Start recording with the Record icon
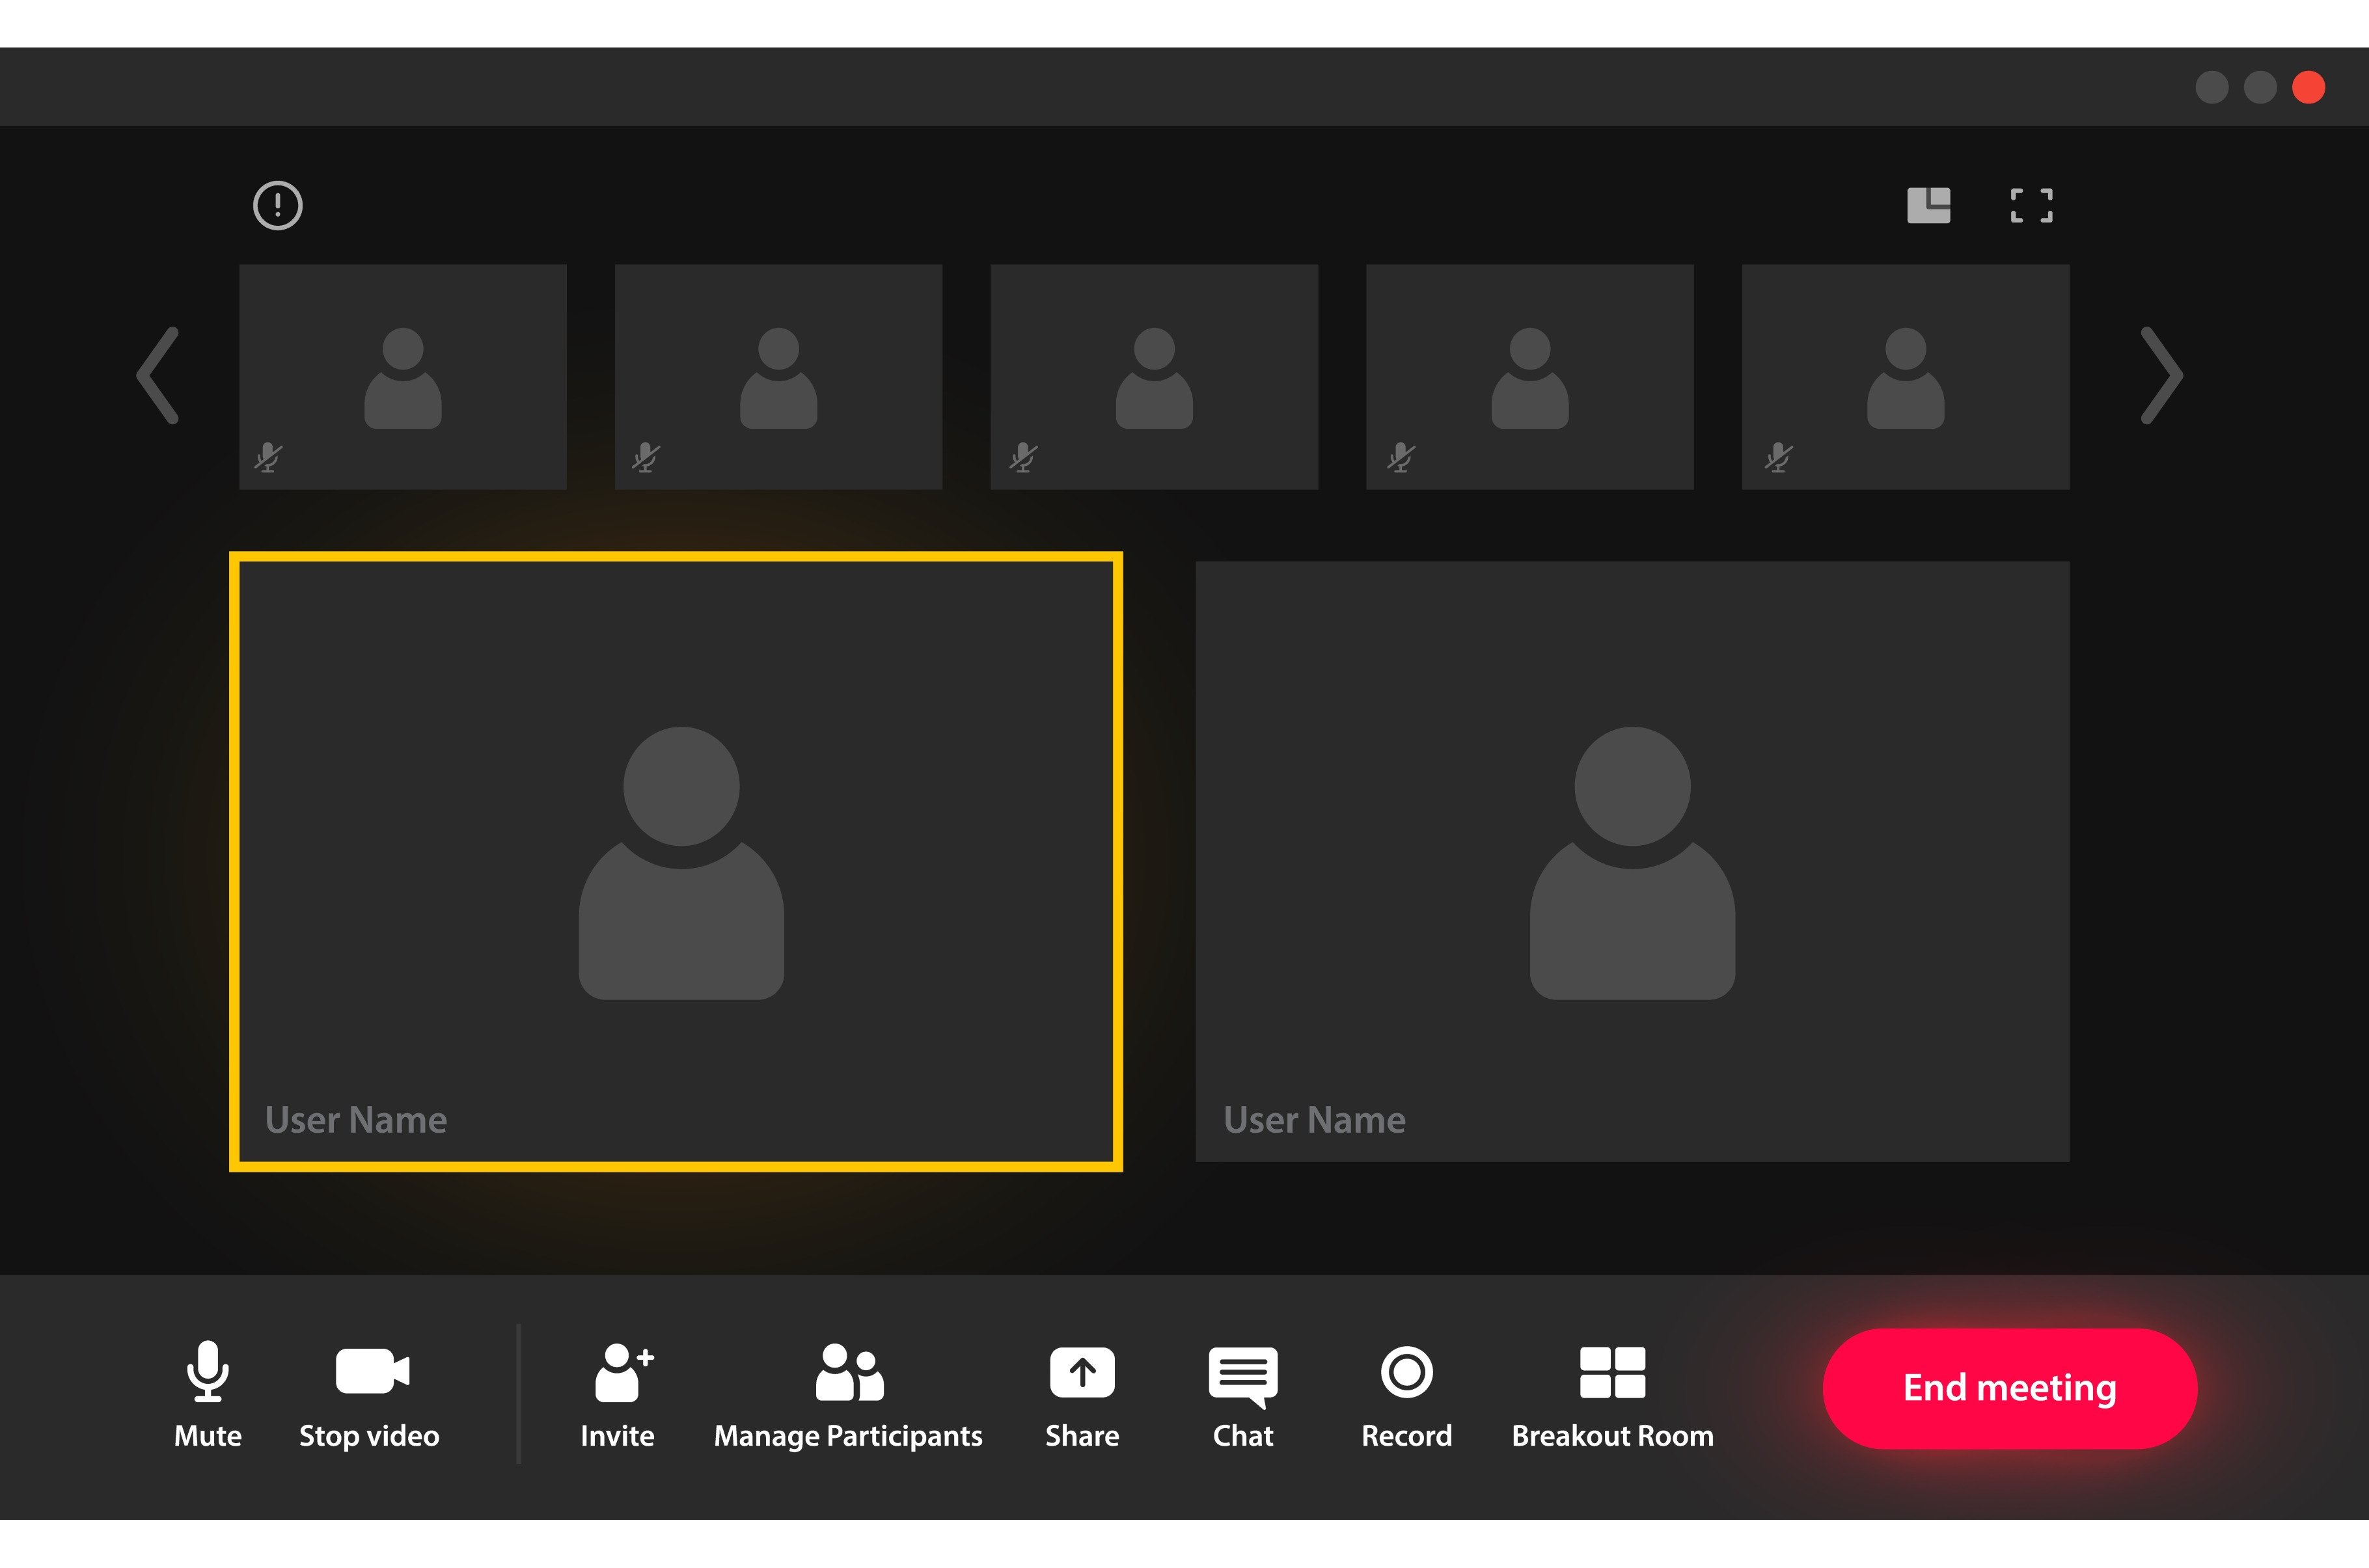 pos(1406,1372)
